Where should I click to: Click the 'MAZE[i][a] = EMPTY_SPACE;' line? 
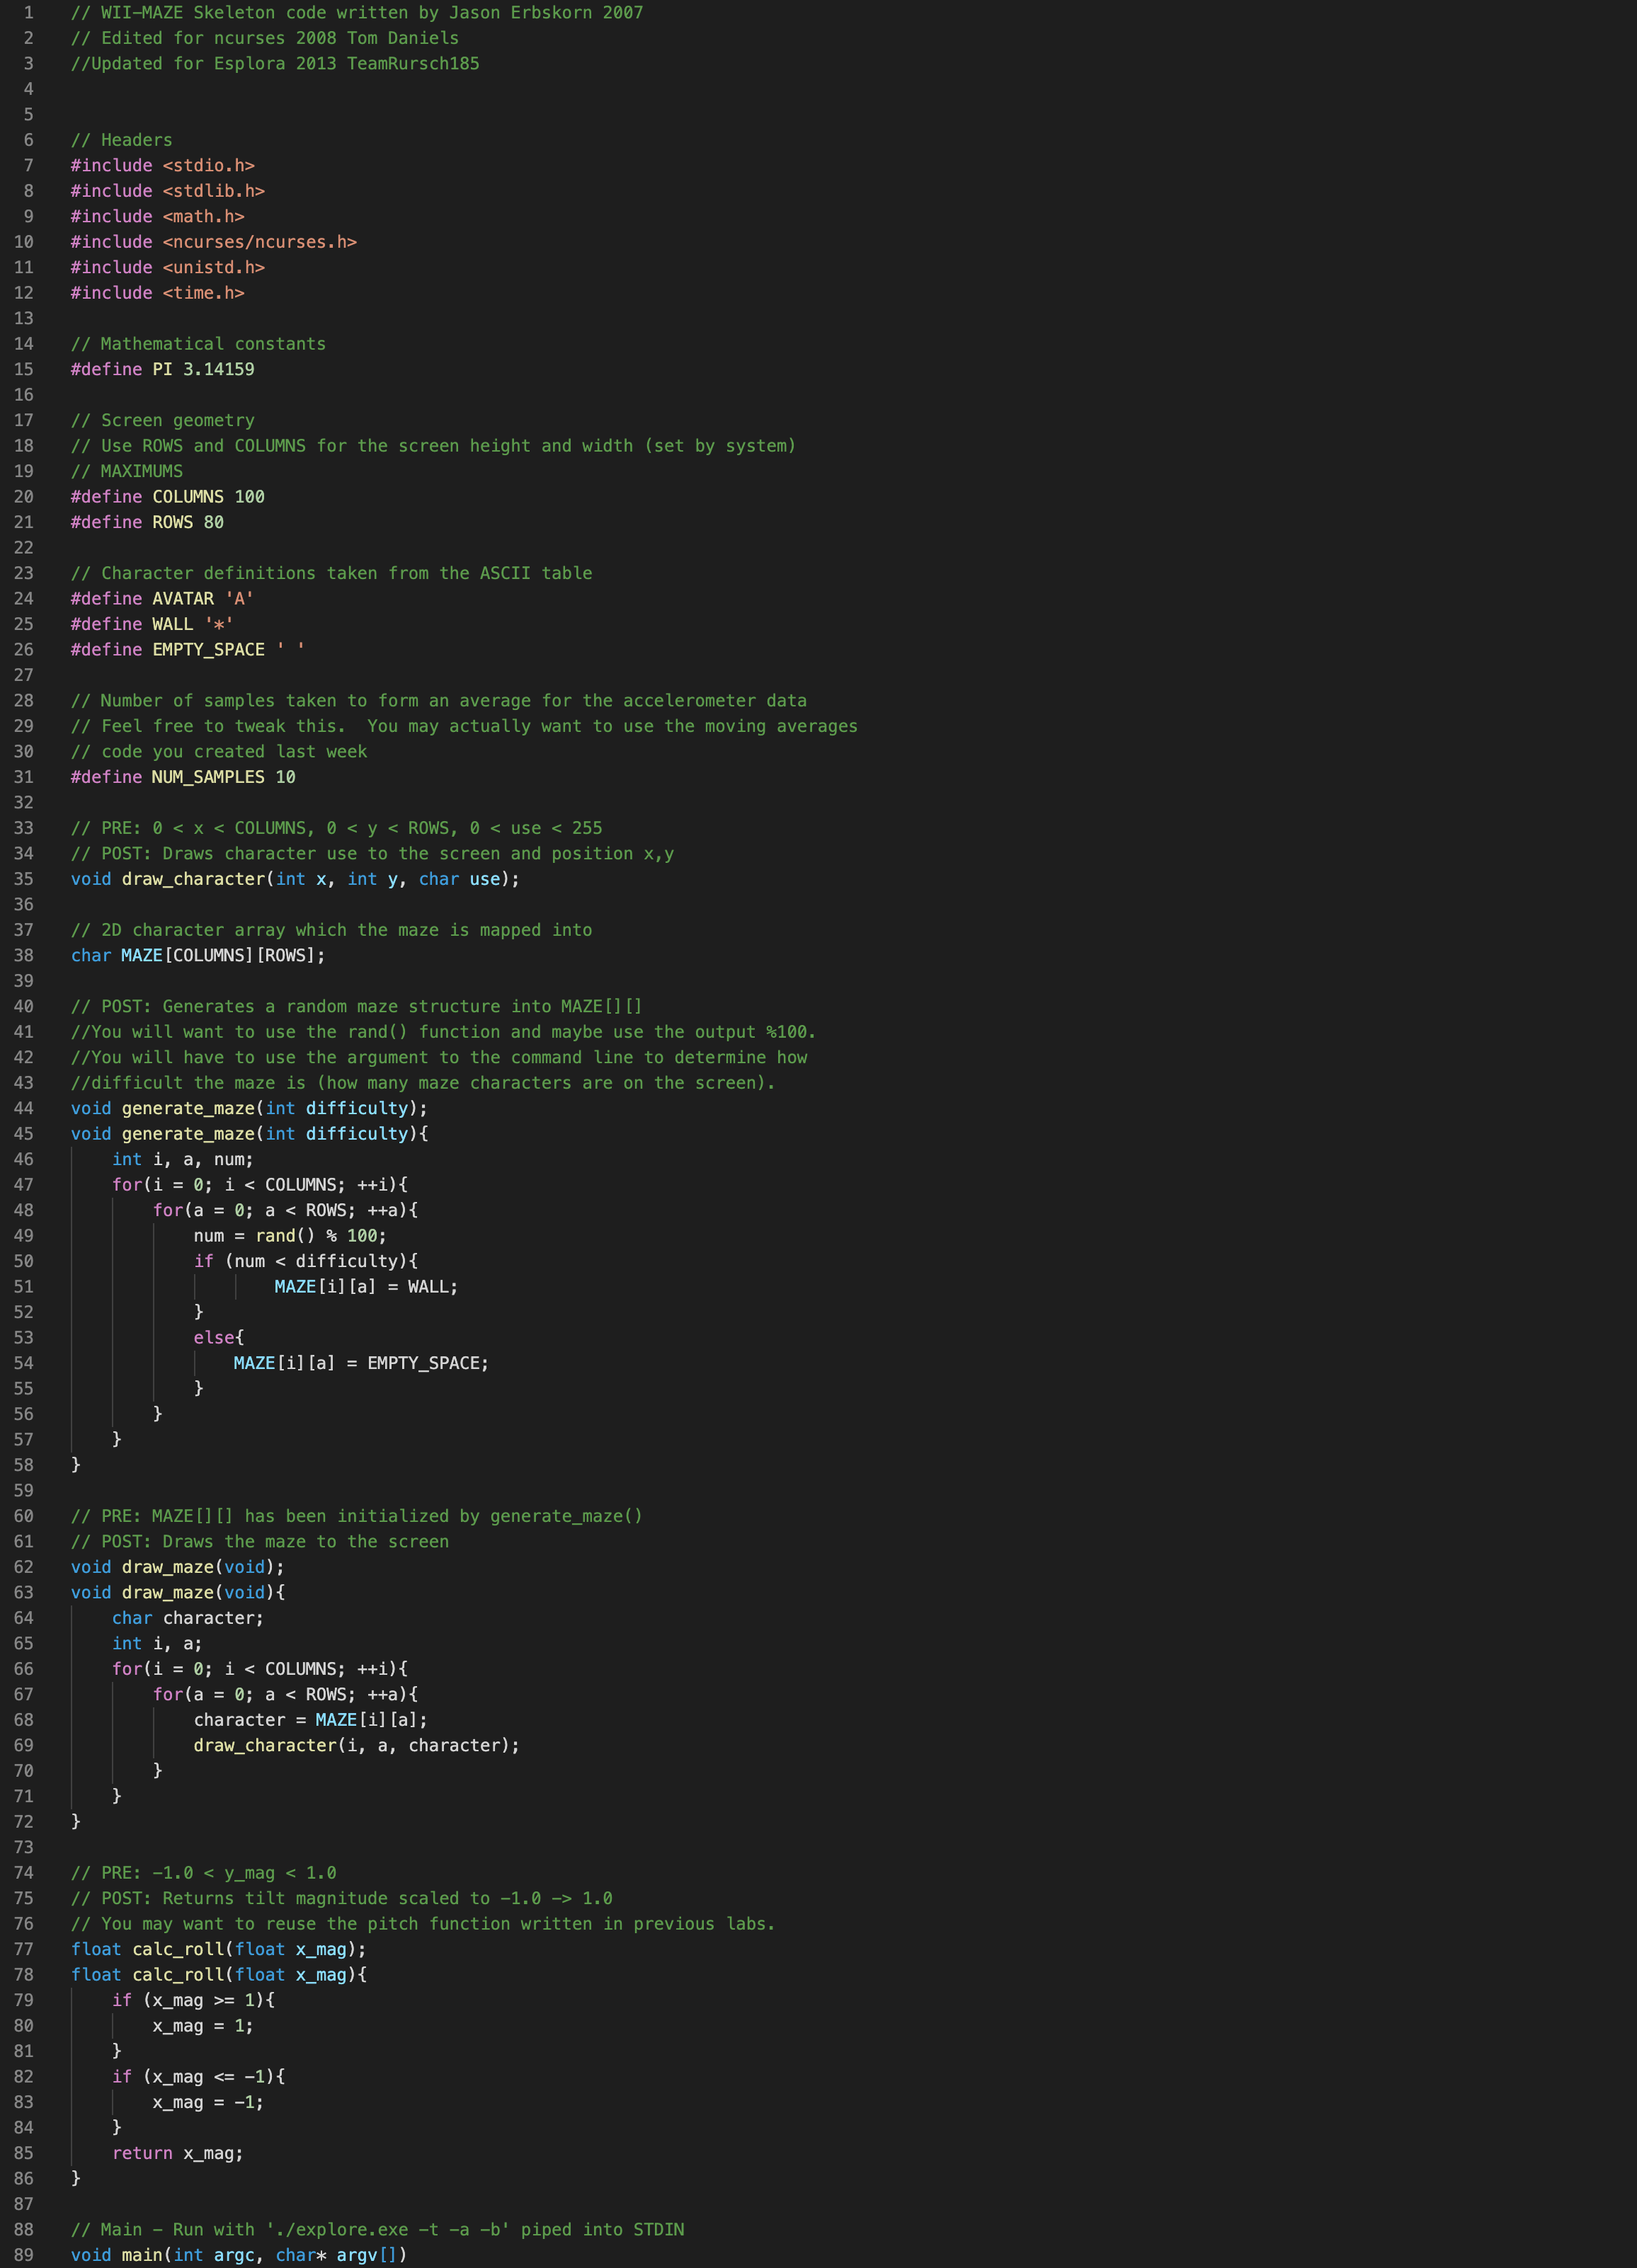click(x=361, y=1363)
